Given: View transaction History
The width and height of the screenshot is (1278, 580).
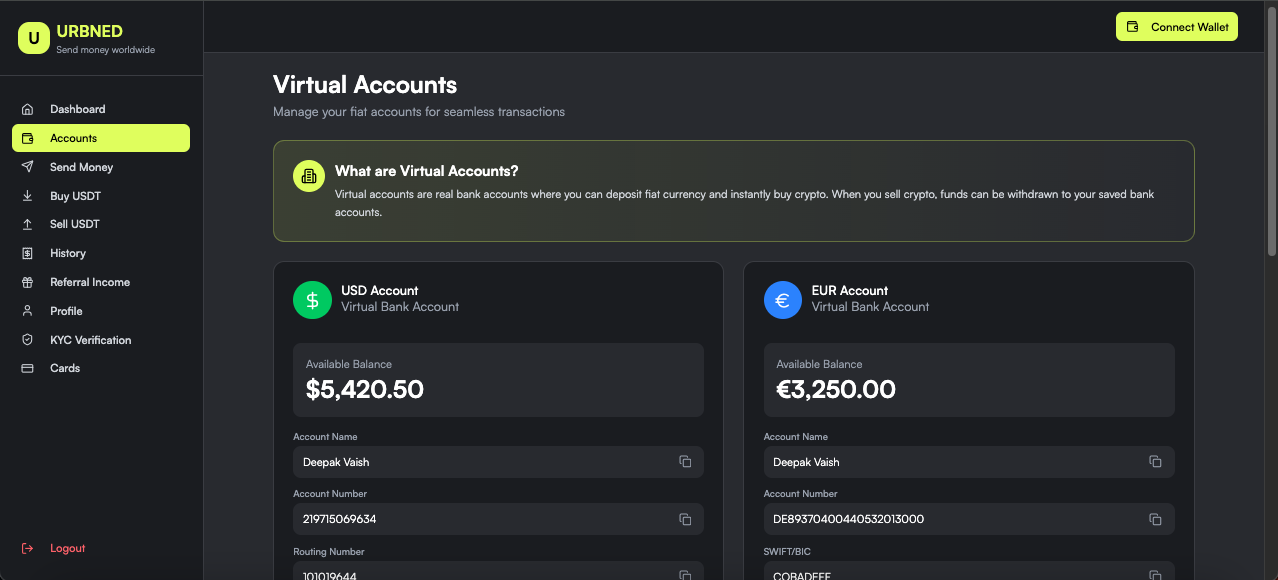Looking at the screenshot, I should [x=68, y=253].
